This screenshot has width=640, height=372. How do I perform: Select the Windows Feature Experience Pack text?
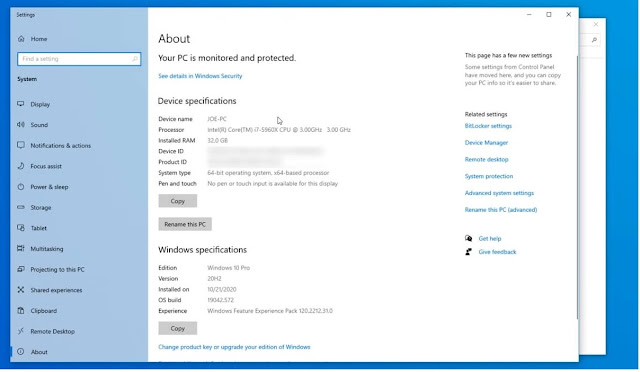tap(270, 311)
